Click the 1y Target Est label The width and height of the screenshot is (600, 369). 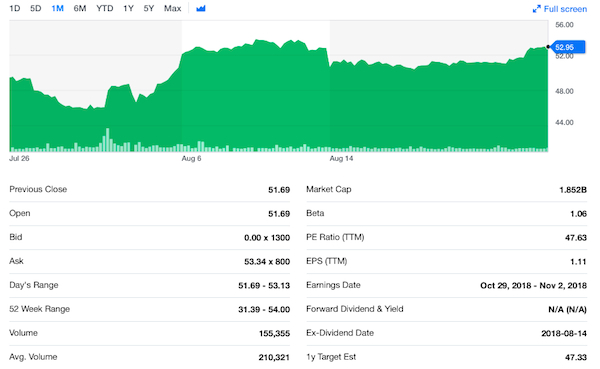[x=331, y=357]
